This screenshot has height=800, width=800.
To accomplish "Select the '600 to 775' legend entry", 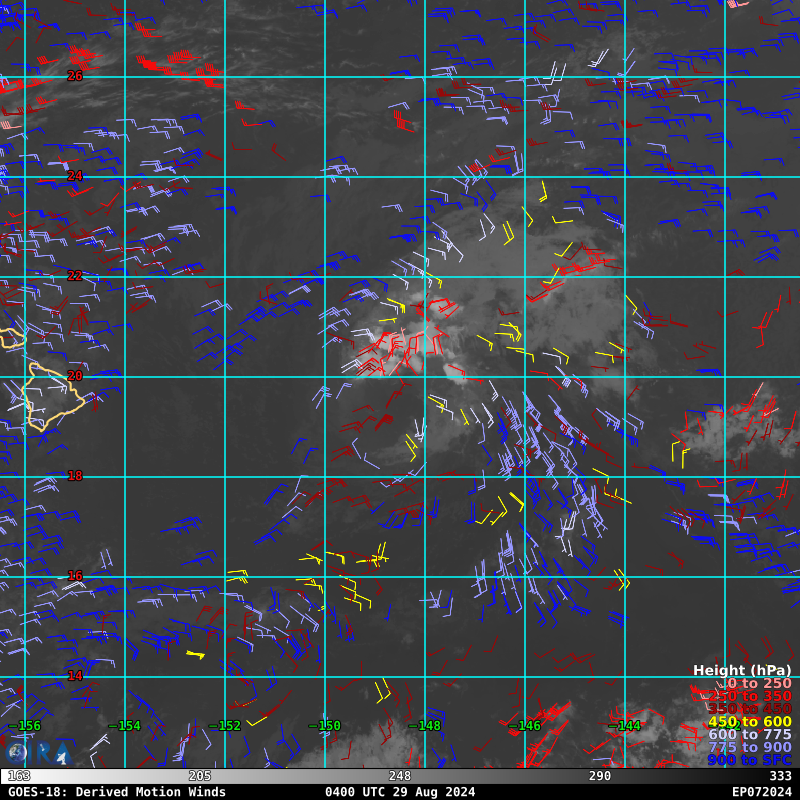I will [750, 734].
